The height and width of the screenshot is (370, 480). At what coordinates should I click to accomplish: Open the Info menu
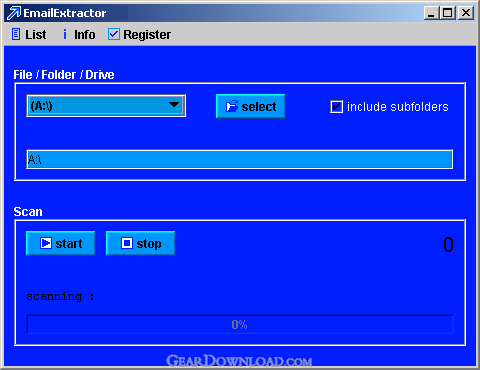(x=79, y=34)
